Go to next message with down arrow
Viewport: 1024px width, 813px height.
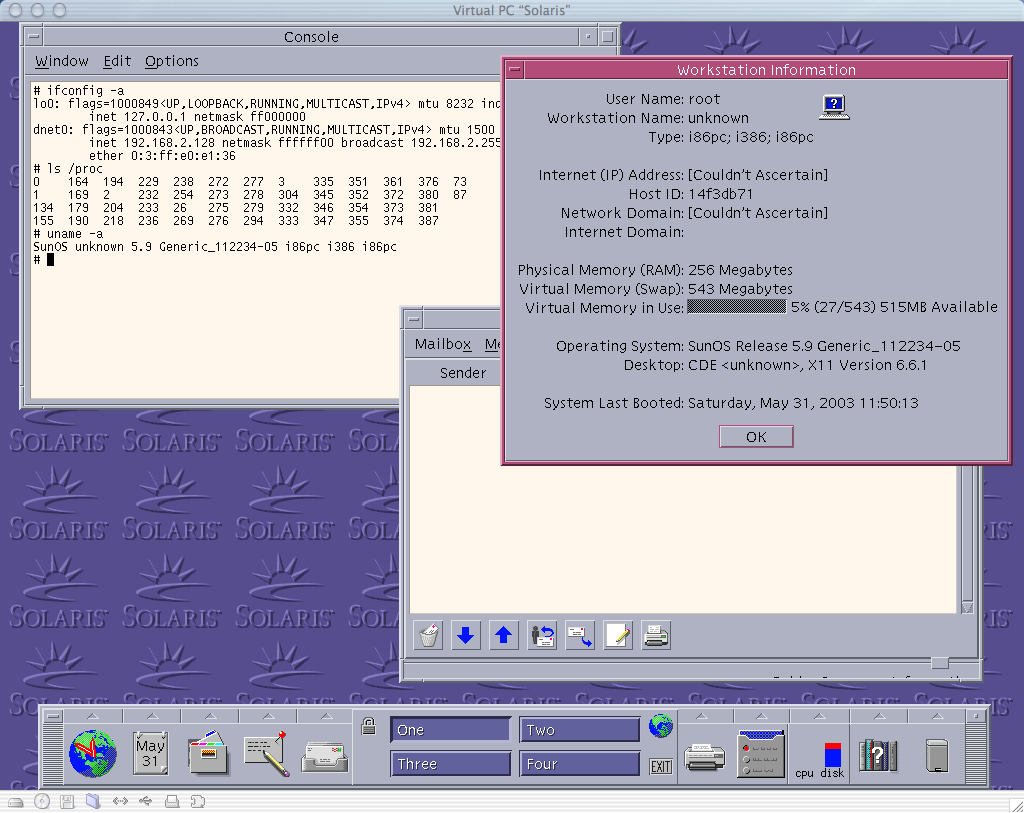point(466,635)
